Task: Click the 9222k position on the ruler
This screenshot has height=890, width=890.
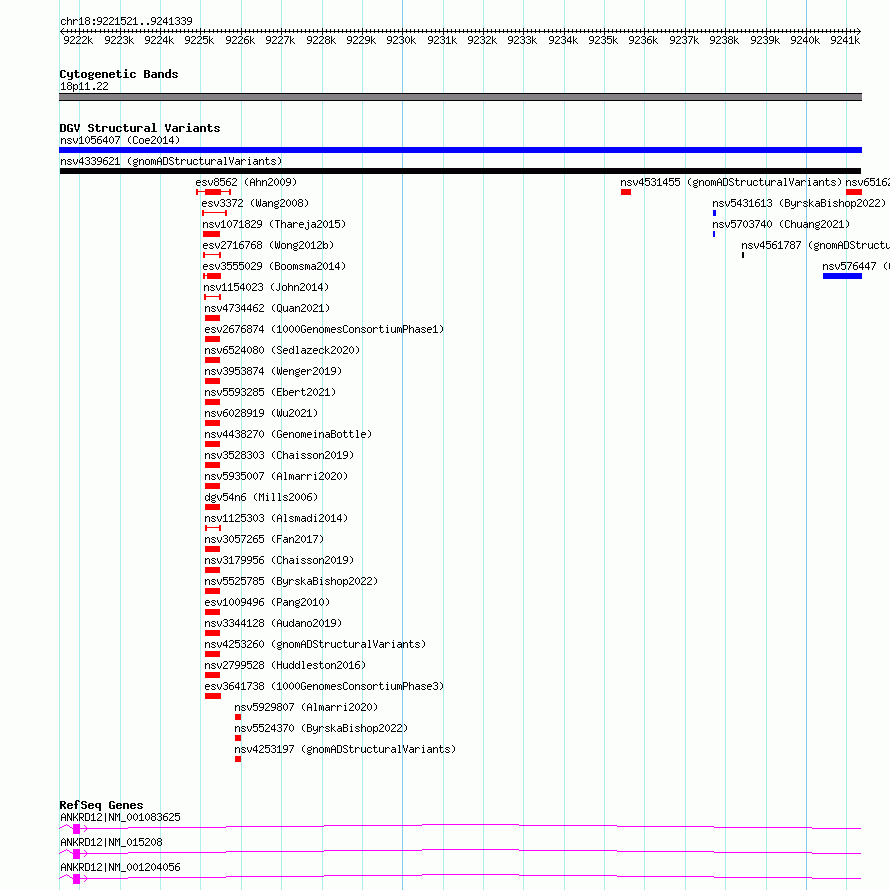Action: click(x=78, y=40)
